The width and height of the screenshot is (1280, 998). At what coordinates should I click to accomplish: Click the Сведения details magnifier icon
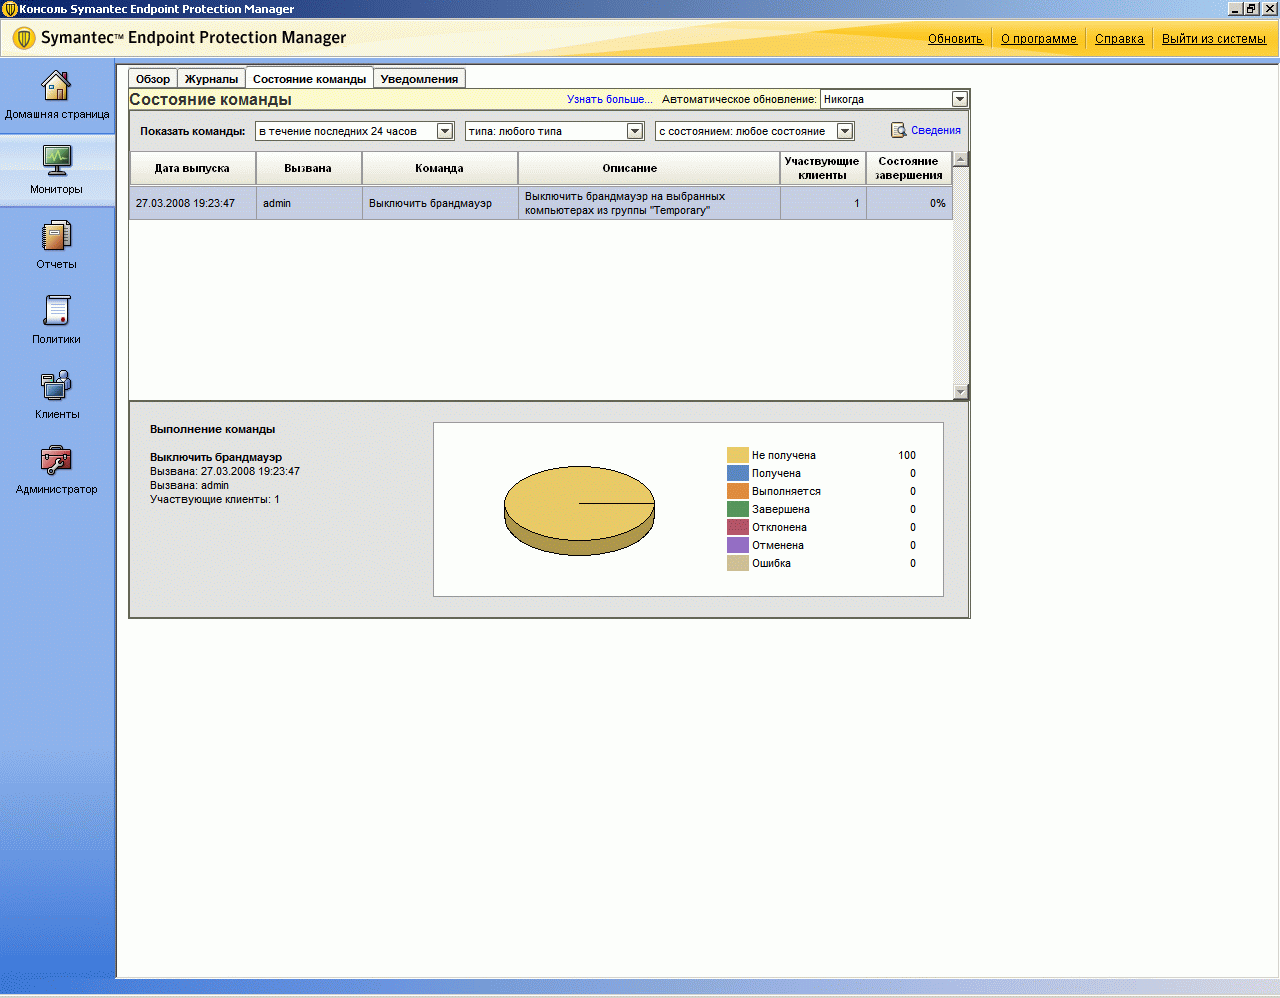(899, 130)
